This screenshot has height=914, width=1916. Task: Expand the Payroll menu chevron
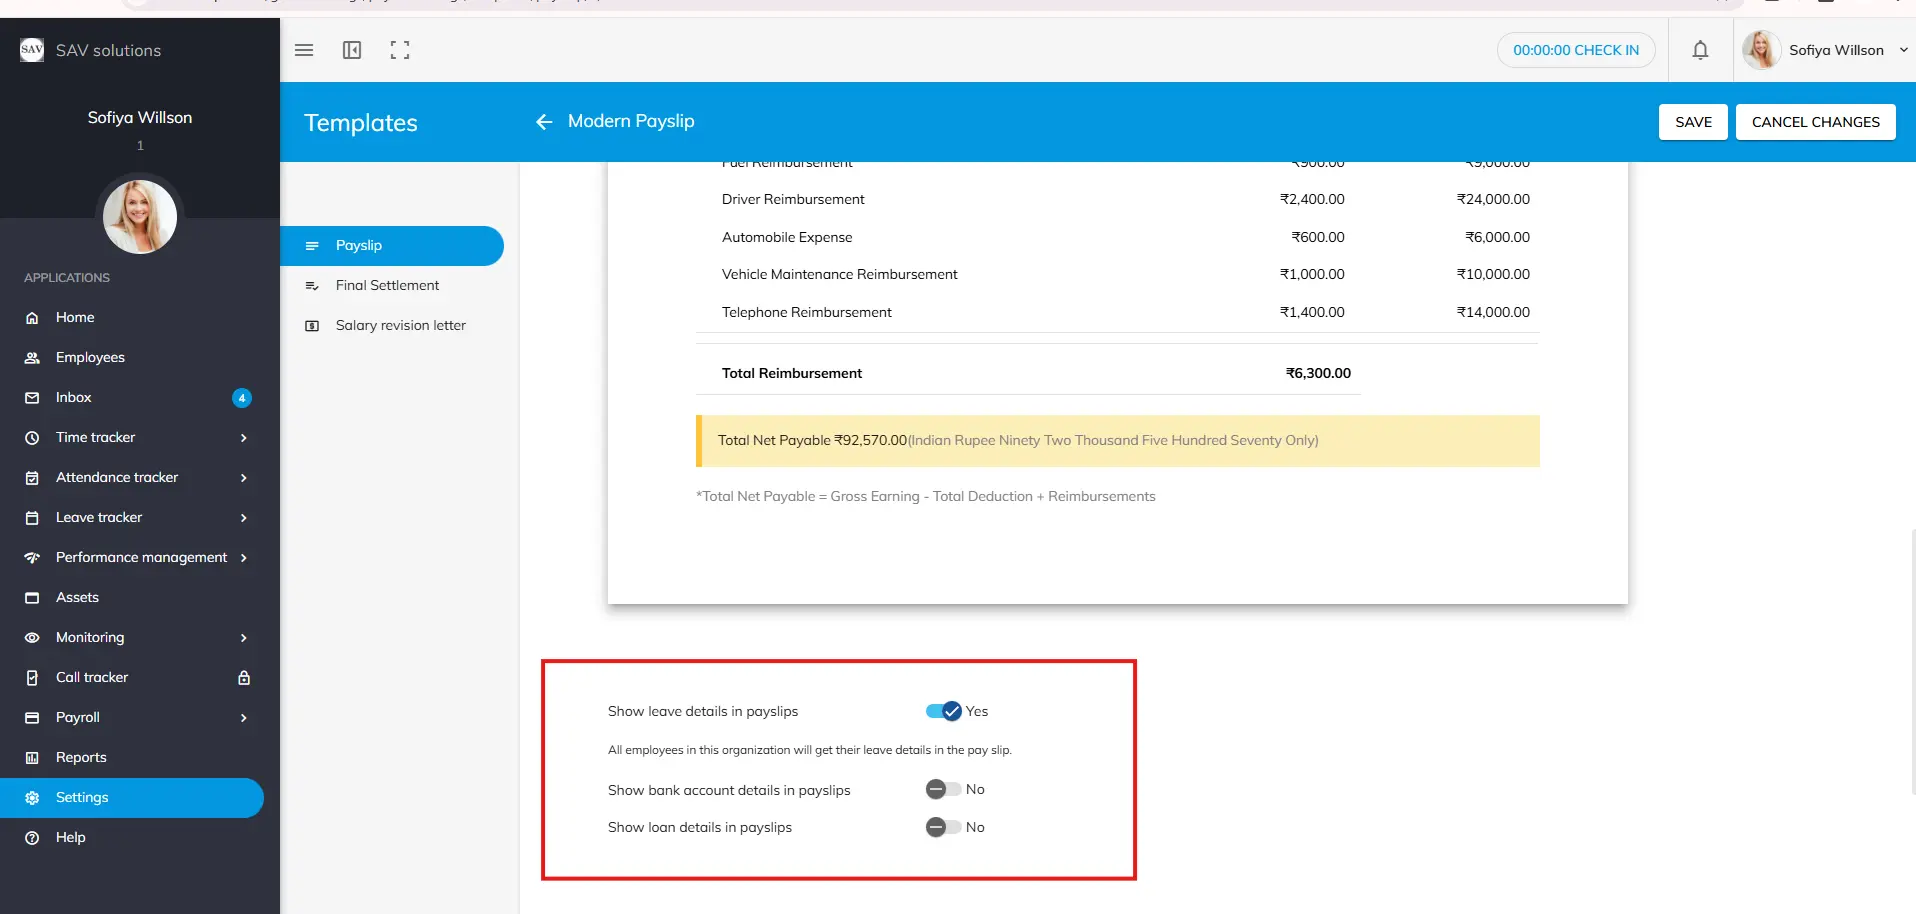pos(243,718)
